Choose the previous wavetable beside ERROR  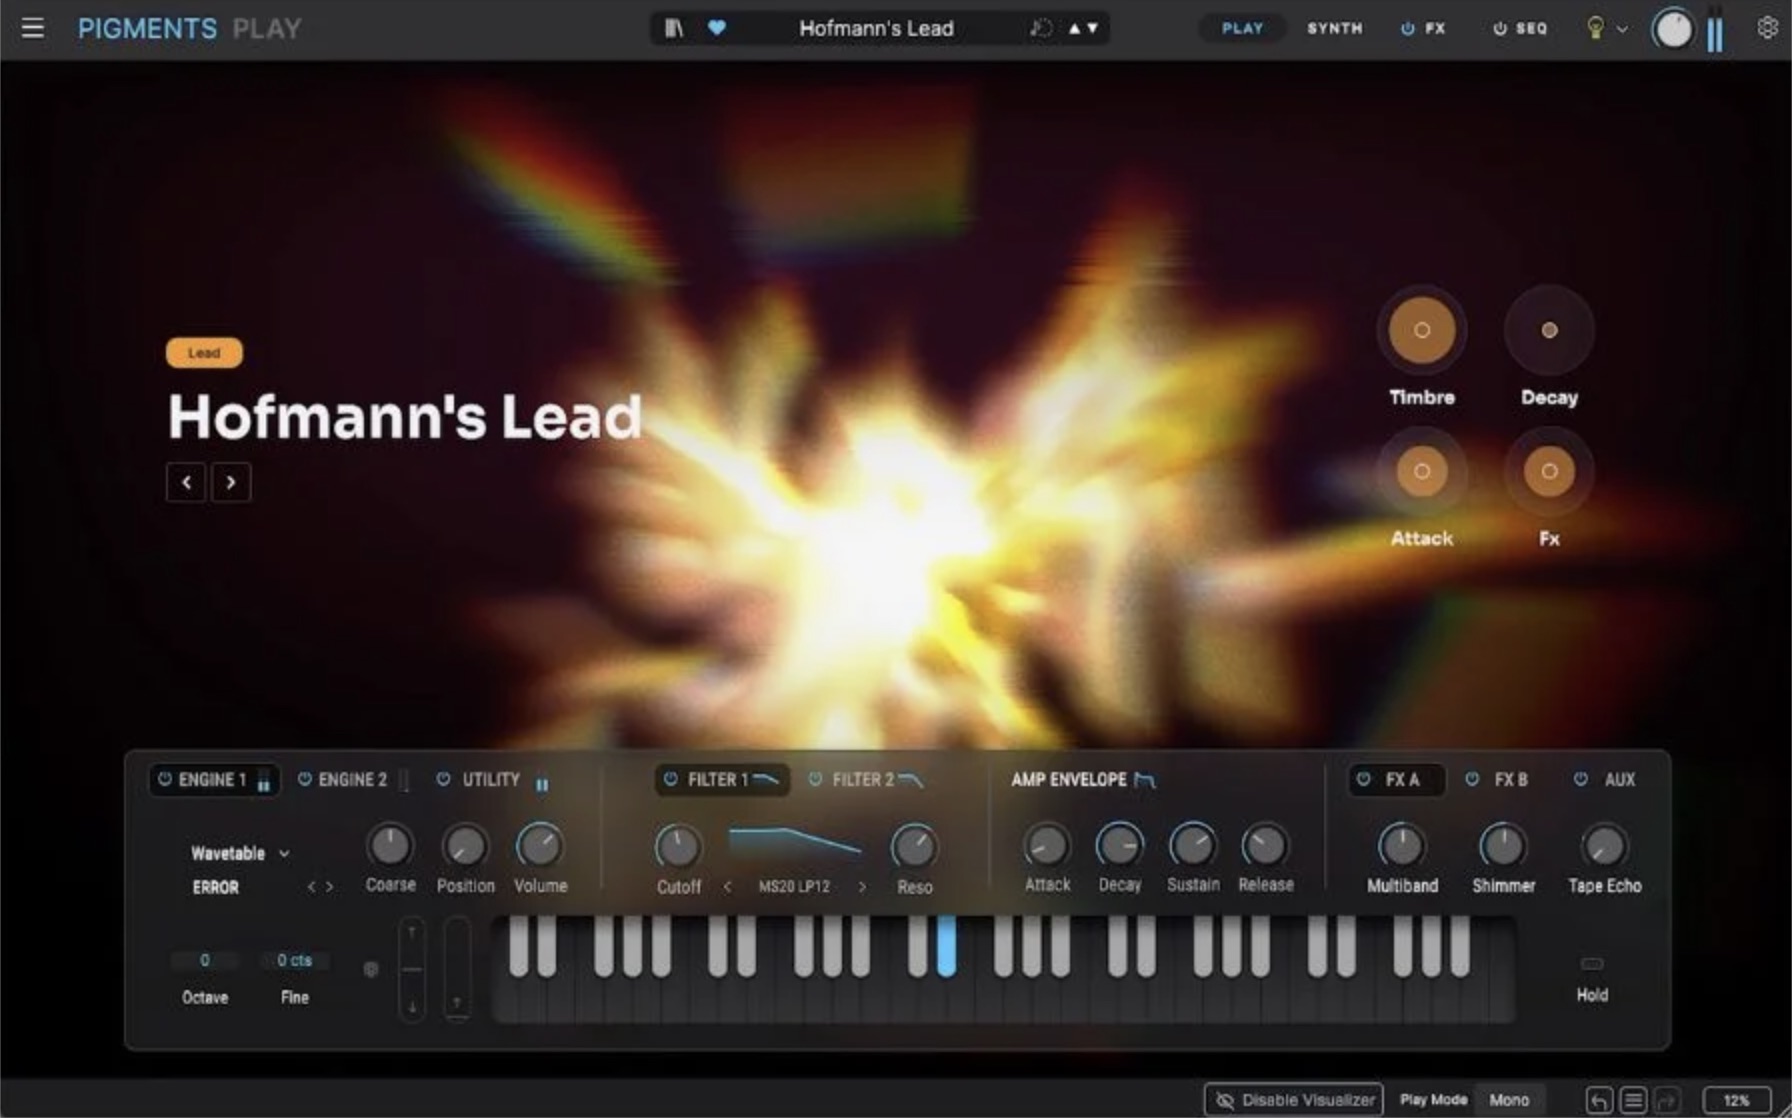[311, 886]
